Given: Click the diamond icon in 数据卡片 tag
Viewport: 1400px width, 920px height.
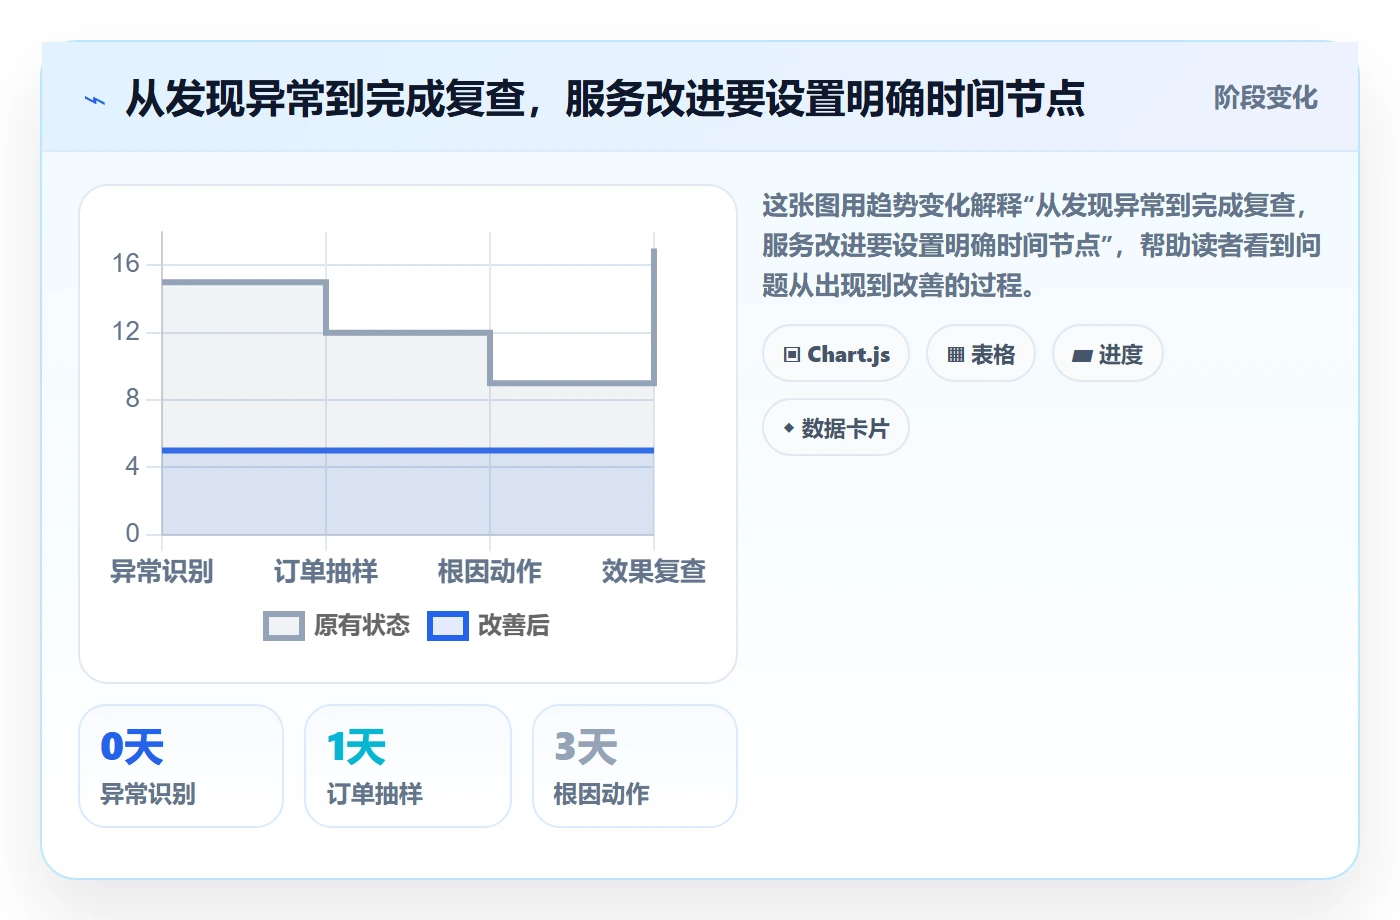Looking at the screenshot, I should 789,429.
